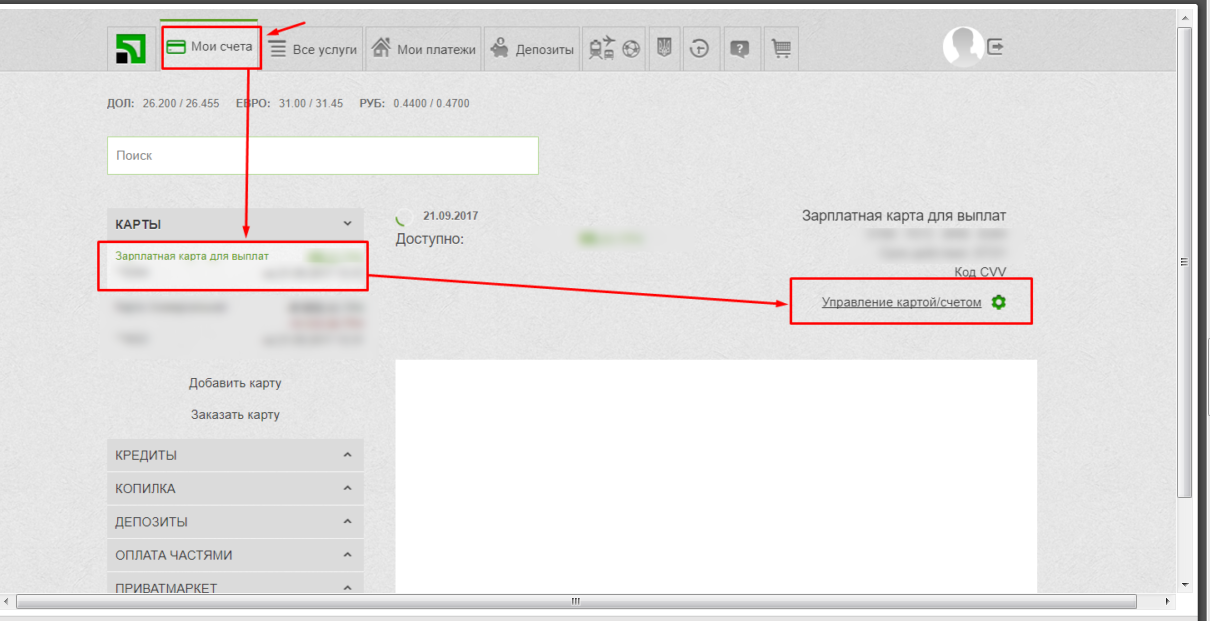The width and height of the screenshot is (1210, 621).
Task: Click the logout icon beside avatar
Action: (996, 46)
